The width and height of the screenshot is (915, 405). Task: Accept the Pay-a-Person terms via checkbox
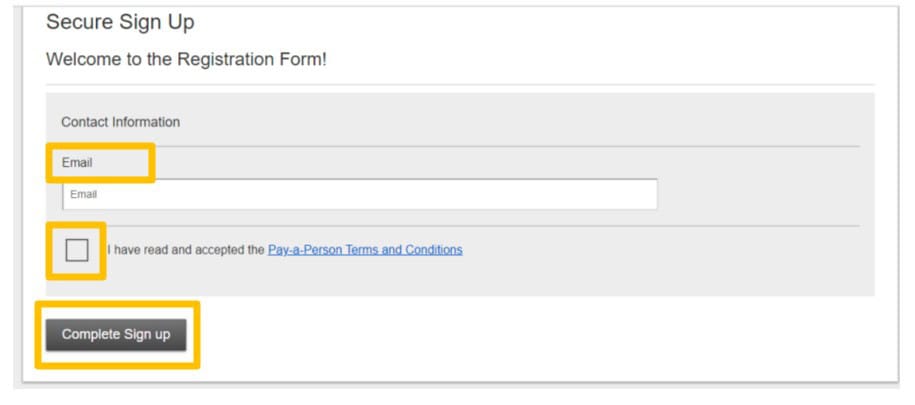[76, 250]
